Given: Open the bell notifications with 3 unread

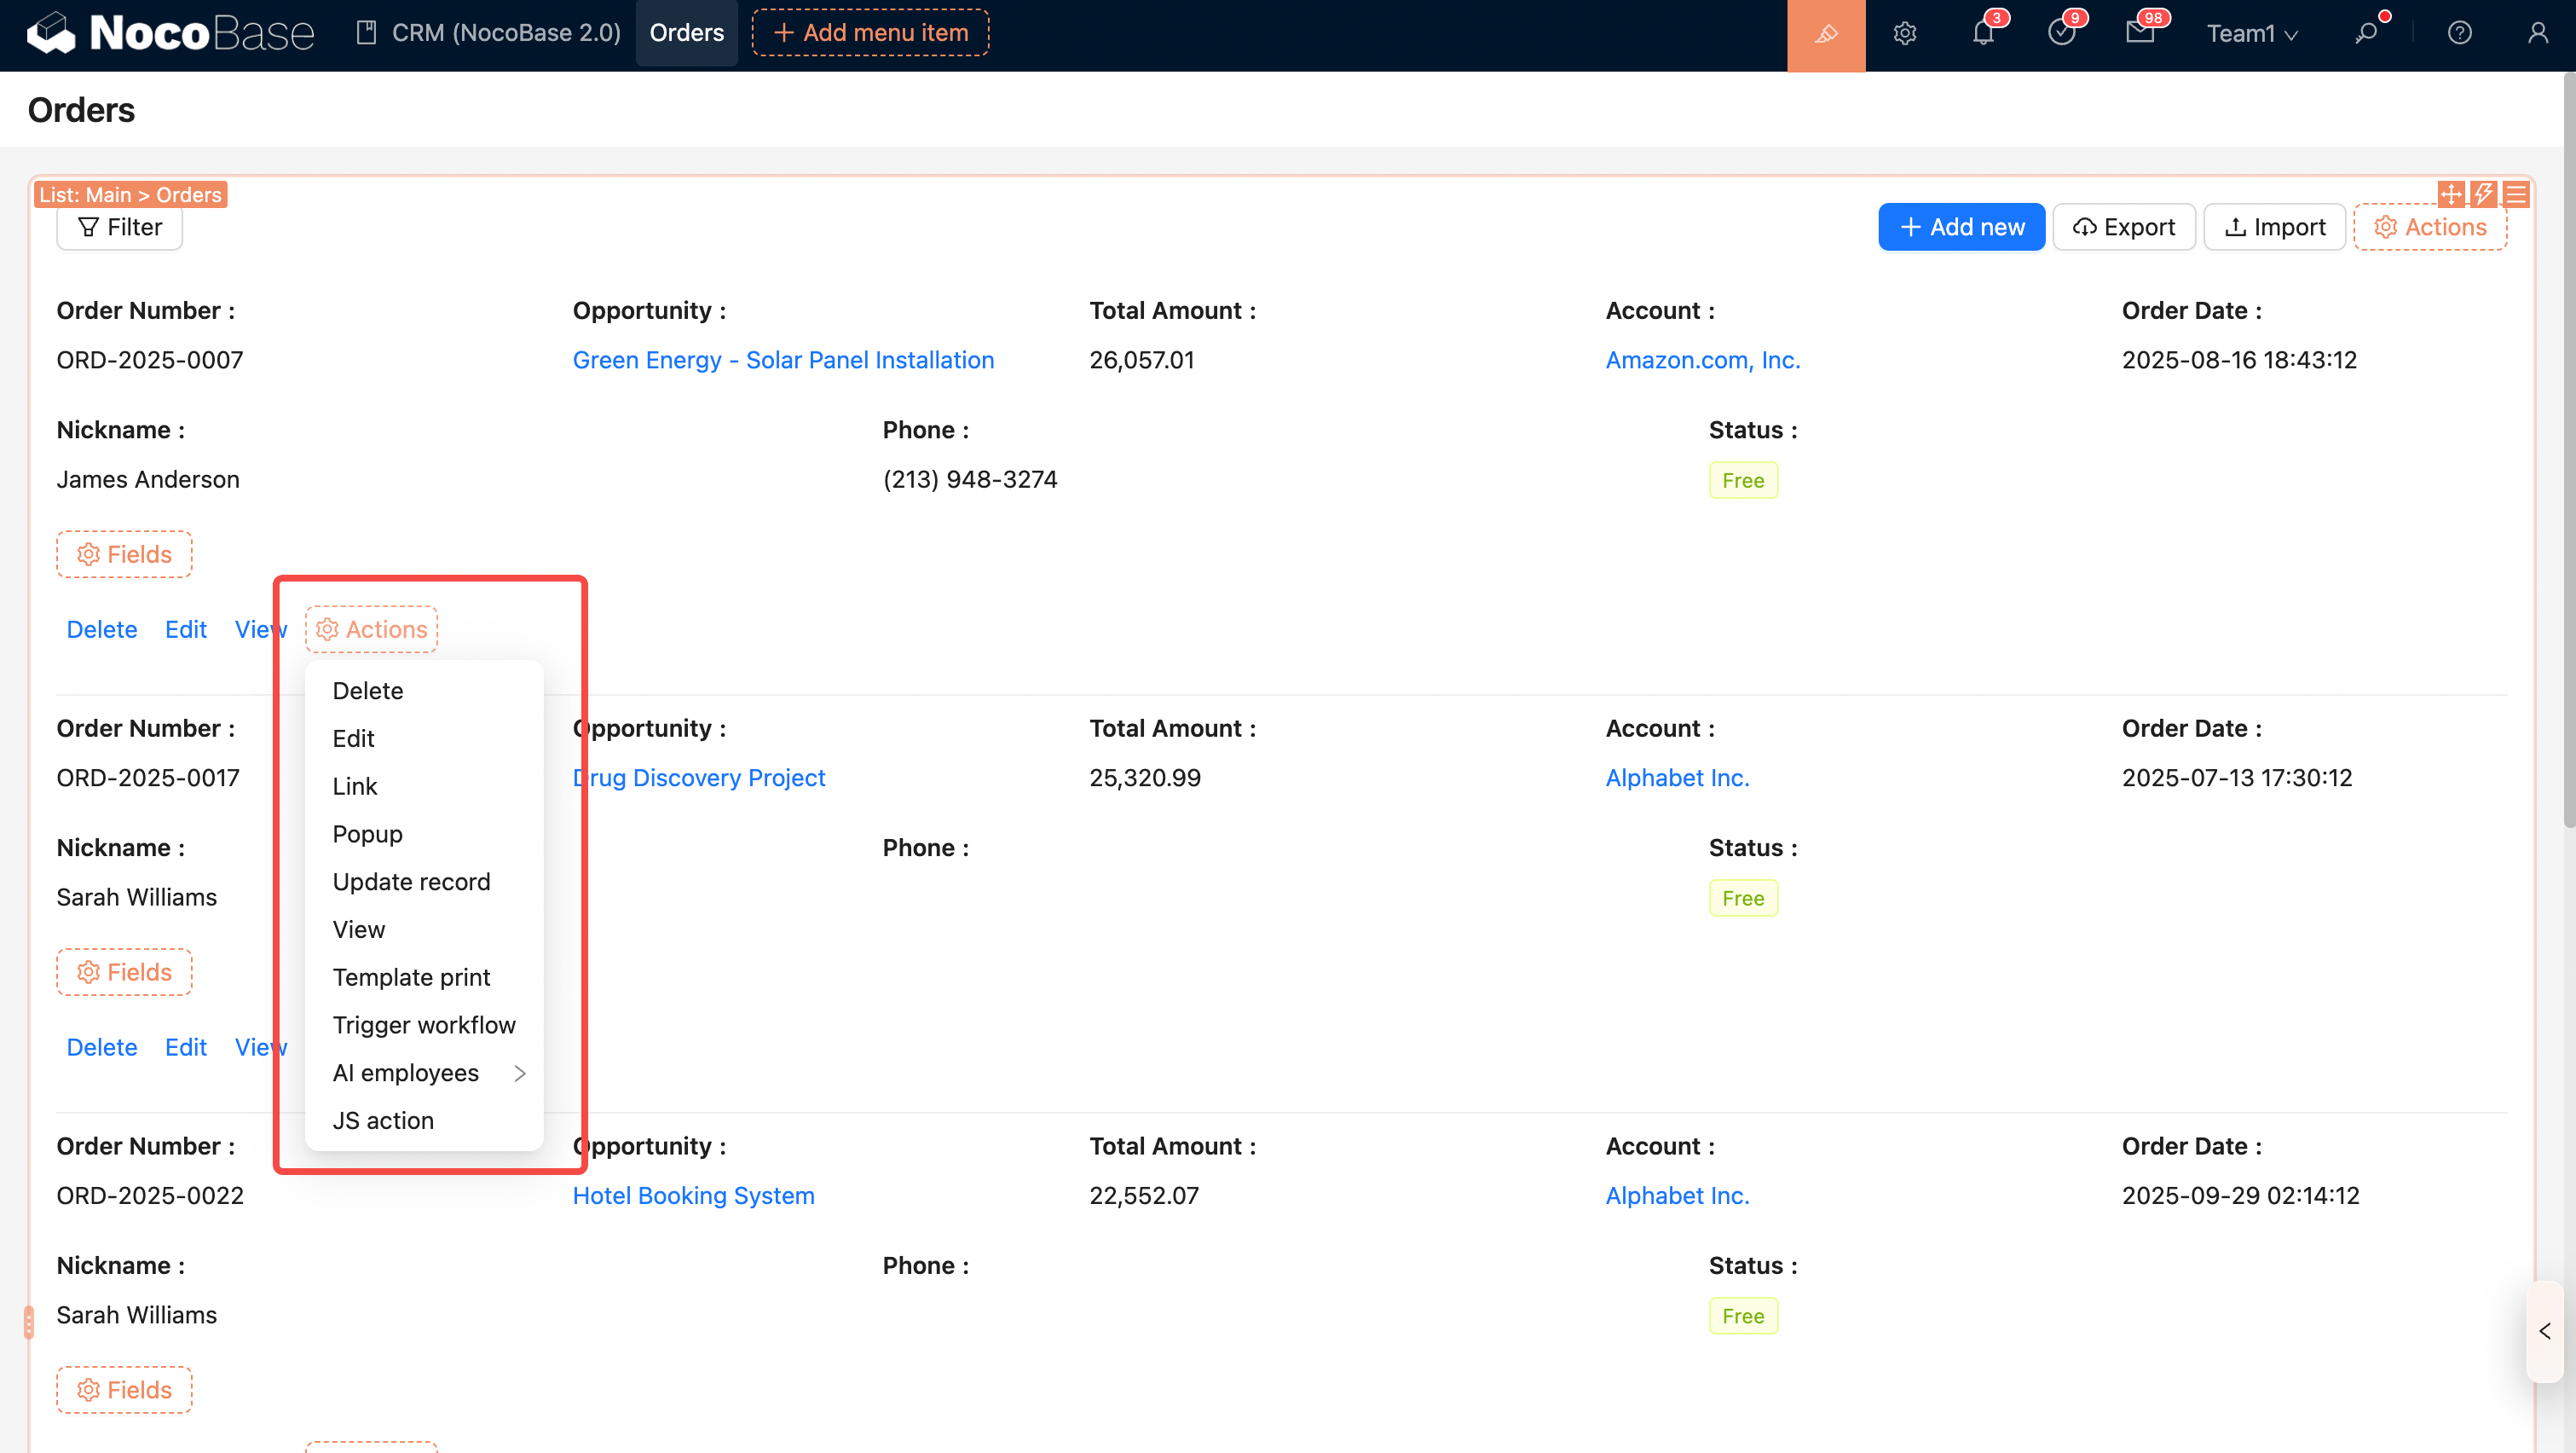Looking at the screenshot, I should click(x=1982, y=34).
